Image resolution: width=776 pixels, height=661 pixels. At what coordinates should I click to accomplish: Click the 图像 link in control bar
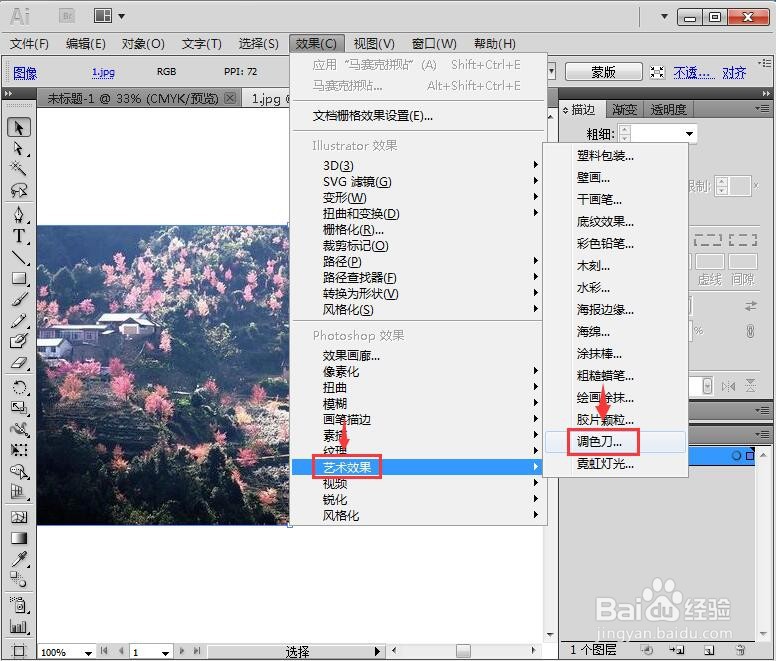(25, 73)
